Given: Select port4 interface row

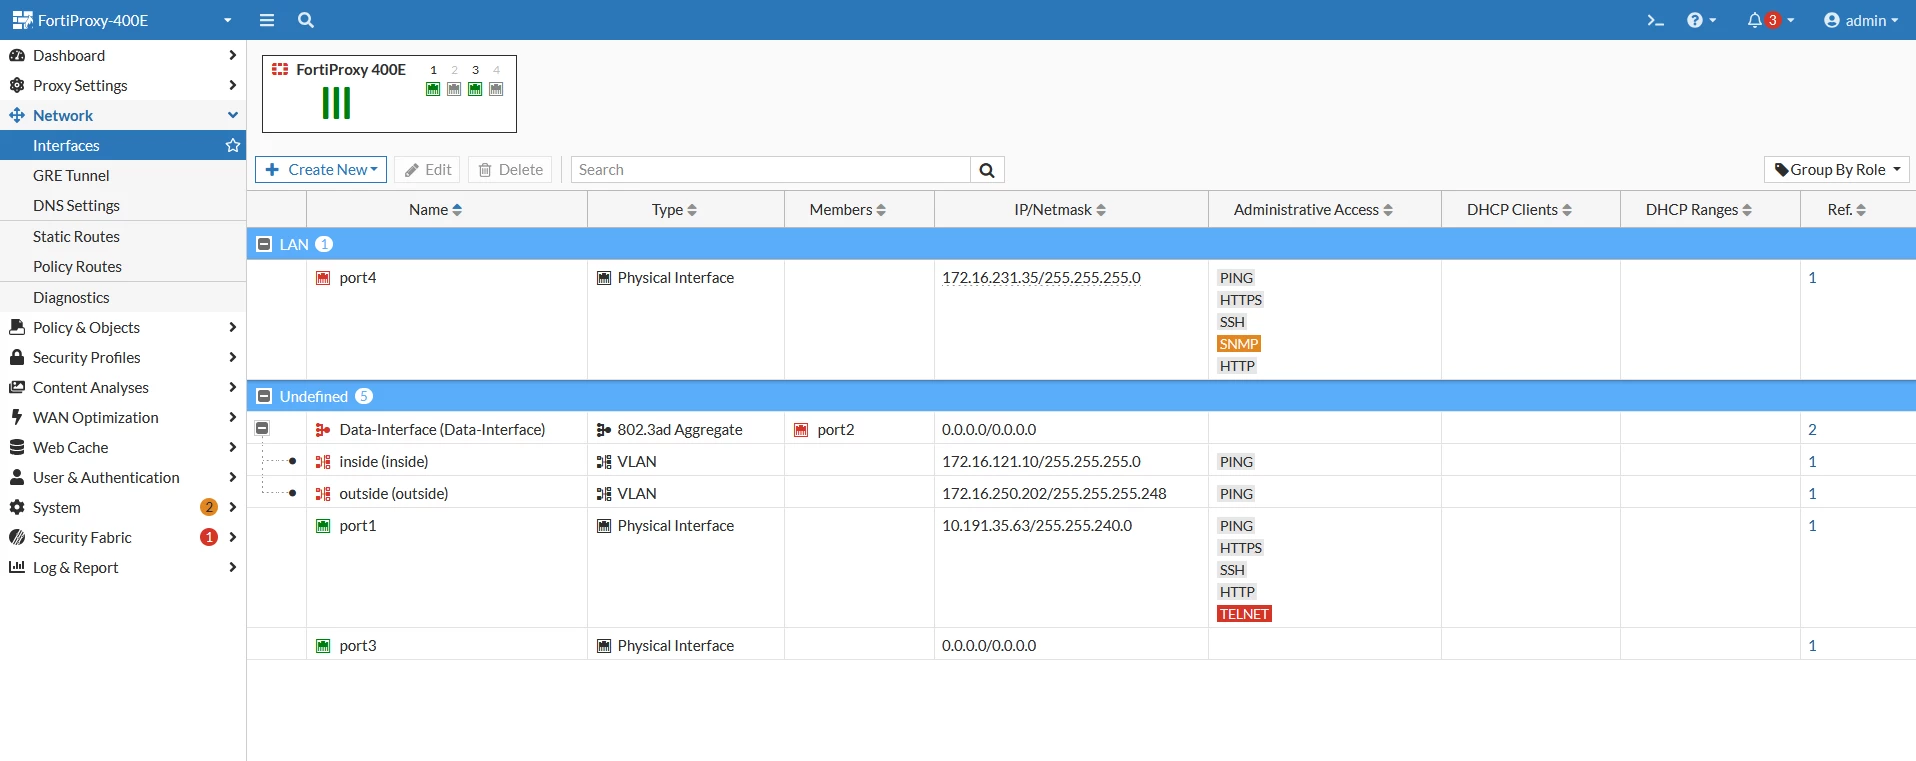Looking at the screenshot, I should (x=1081, y=320).
